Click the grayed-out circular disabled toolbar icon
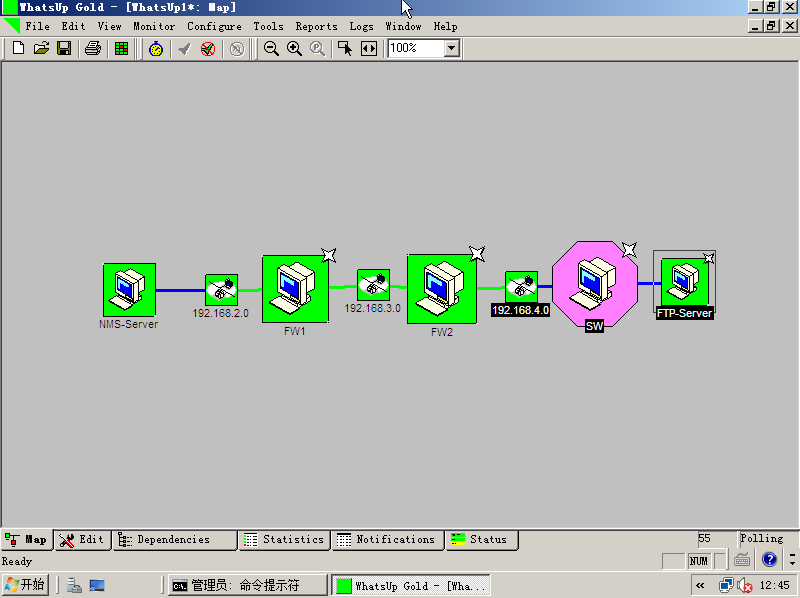The height and width of the screenshot is (598, 800). [x=237, y=49]
